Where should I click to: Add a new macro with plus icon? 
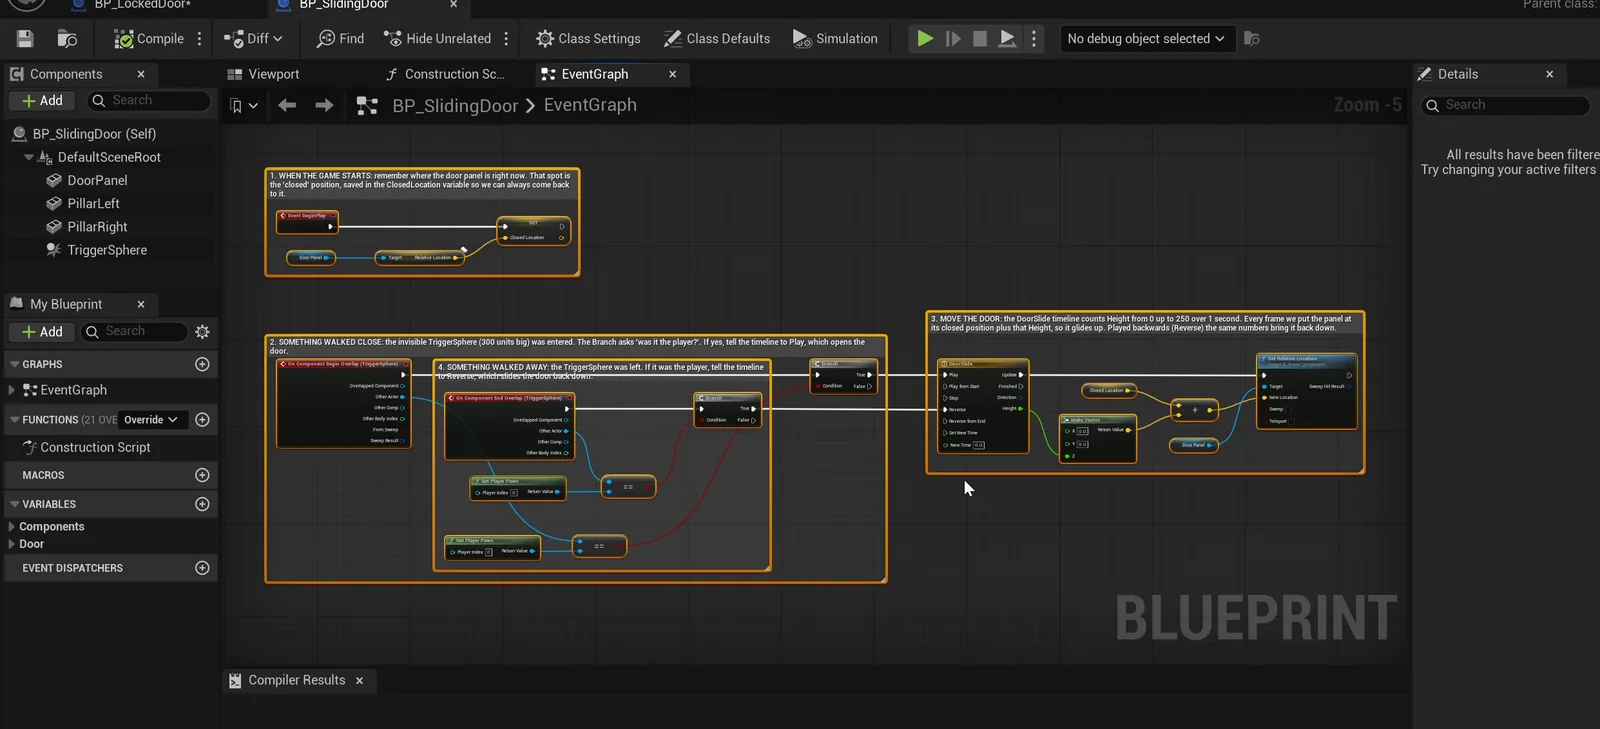click(202, 475)
